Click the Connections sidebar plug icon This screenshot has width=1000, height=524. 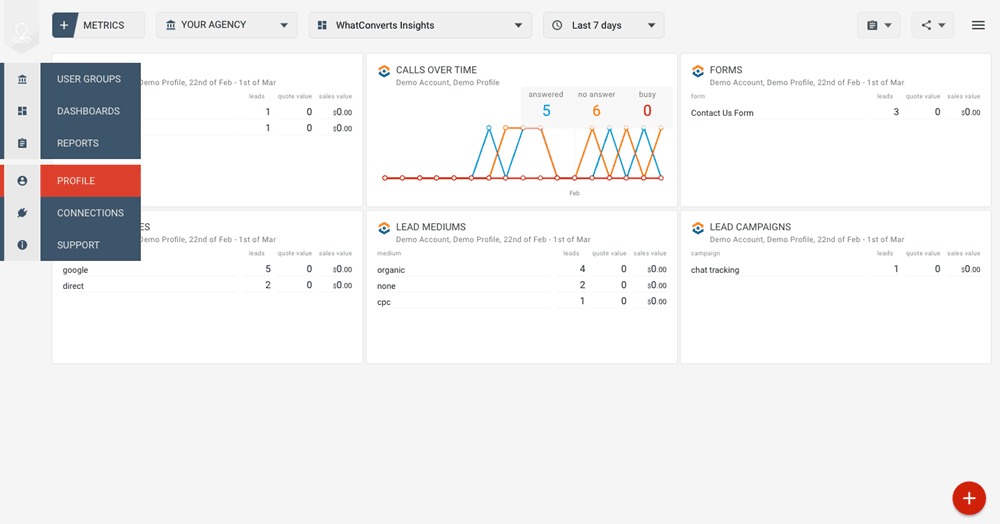pyautogui.click(x=22, y=213)
